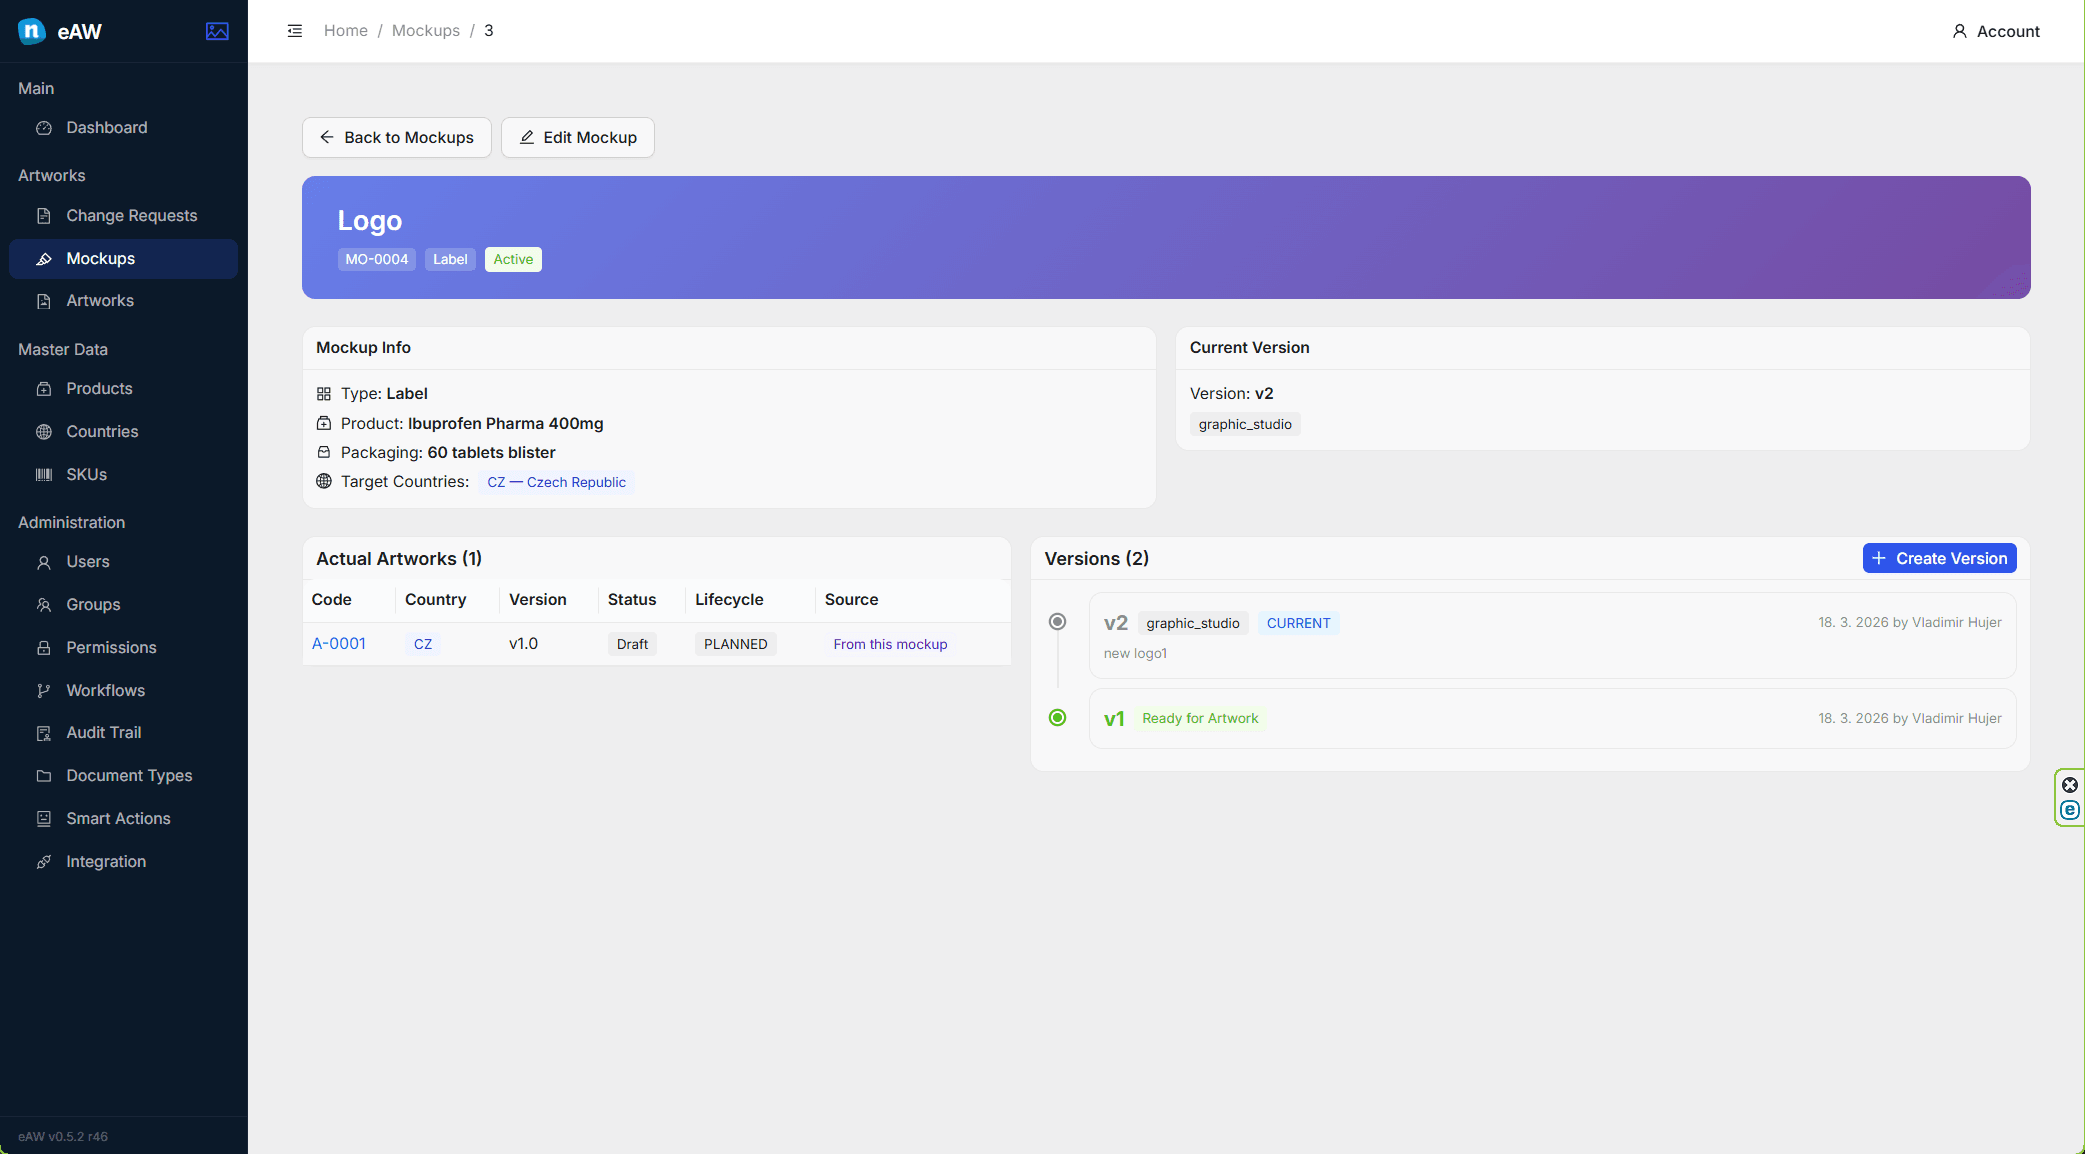
Task: Click graphic_studio tag in Current Version
Action: tap(1245, 424)
